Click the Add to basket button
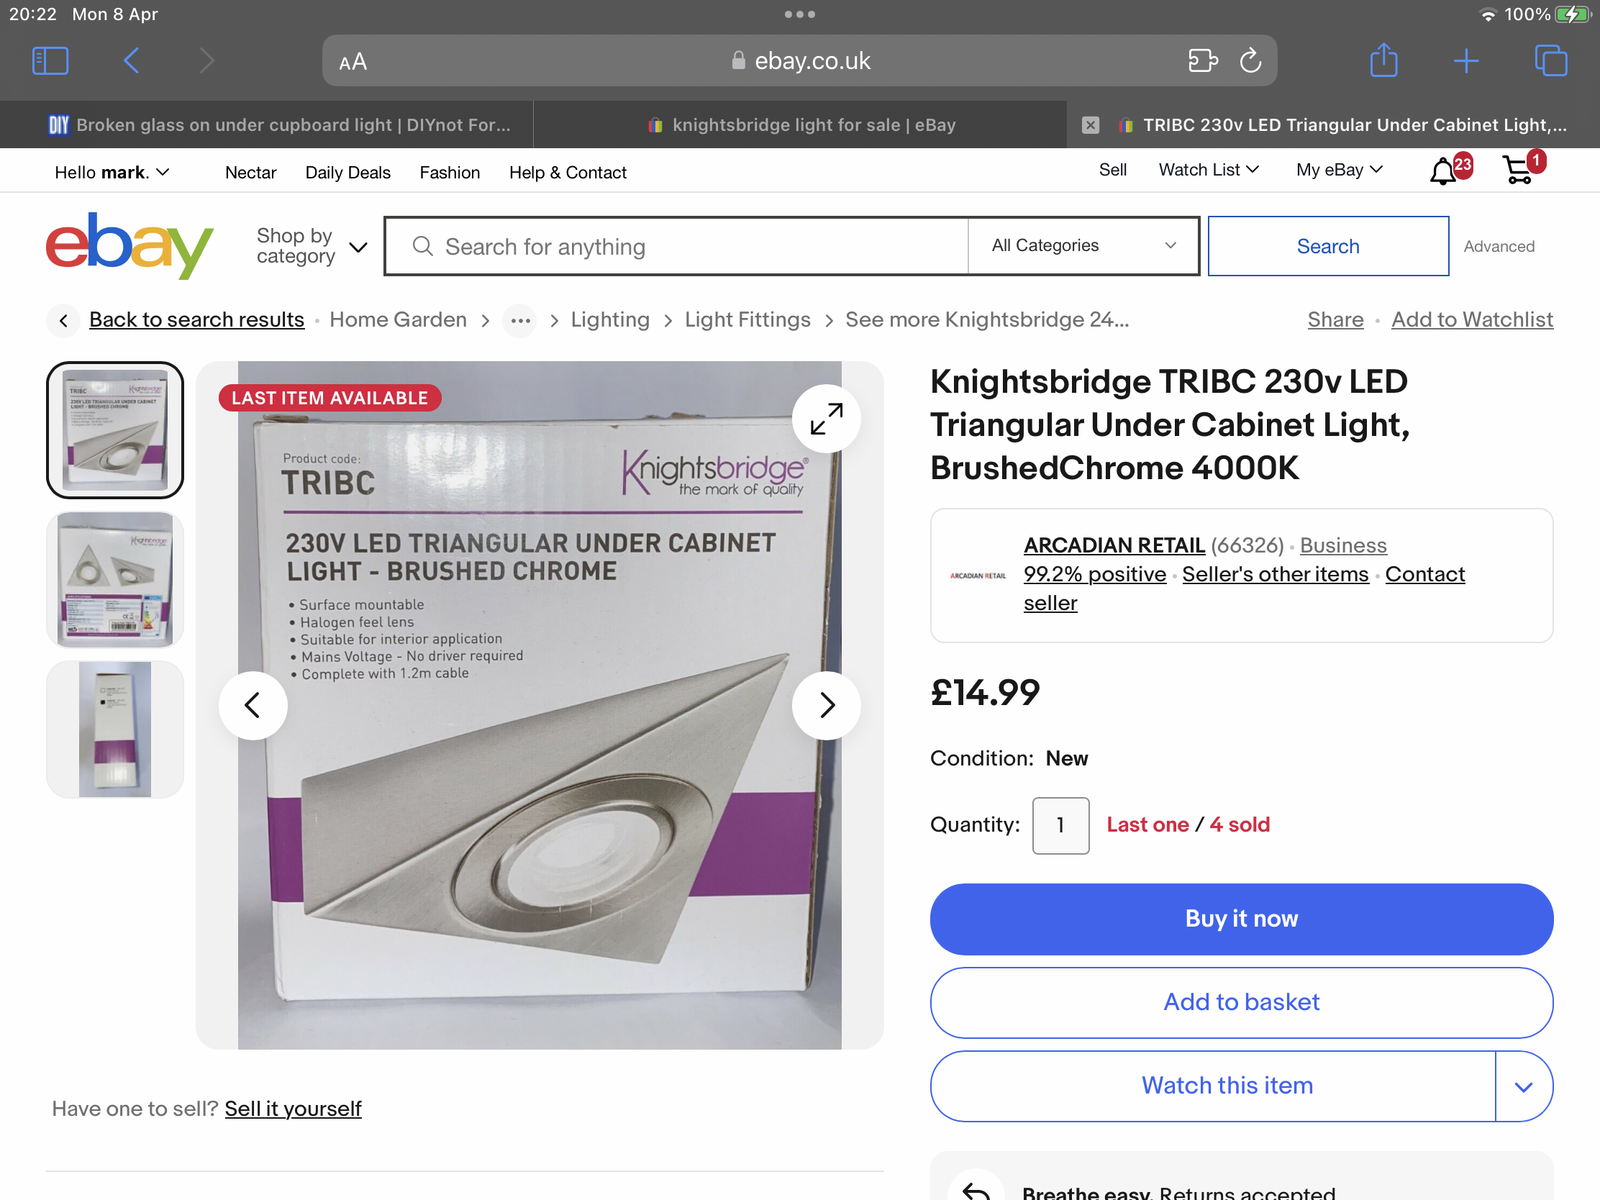 1241,1003
